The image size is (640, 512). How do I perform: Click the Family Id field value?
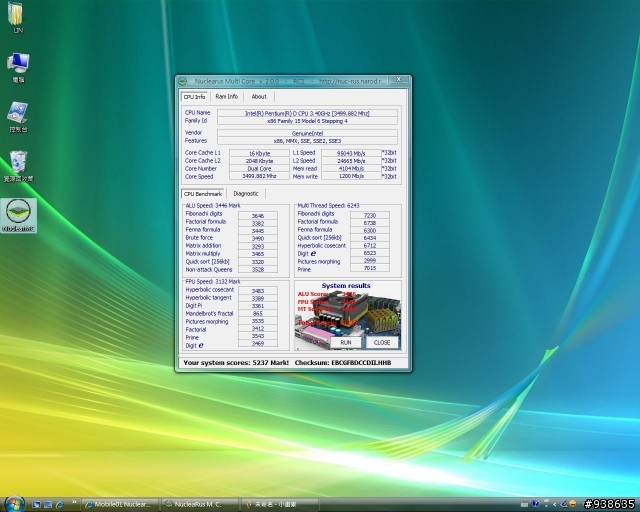pos(307,121)
